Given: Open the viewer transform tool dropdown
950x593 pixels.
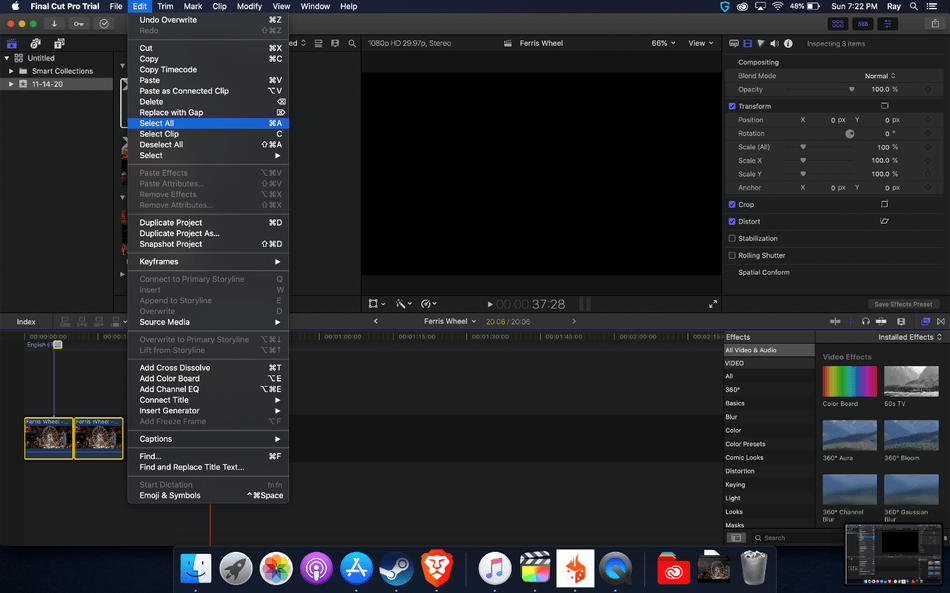Looking at the screenshot, I should click(377, 303).
